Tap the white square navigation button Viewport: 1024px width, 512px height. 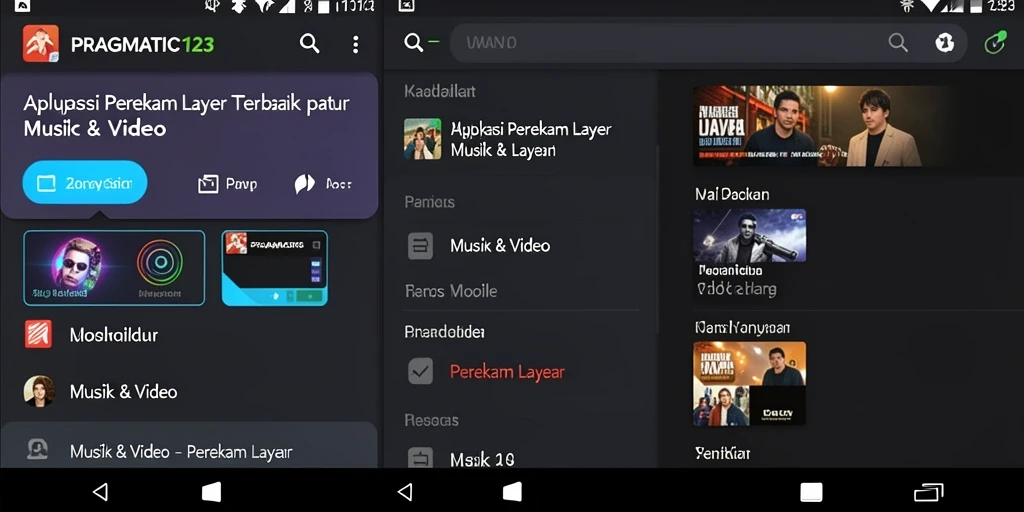[x=811, y=492]
